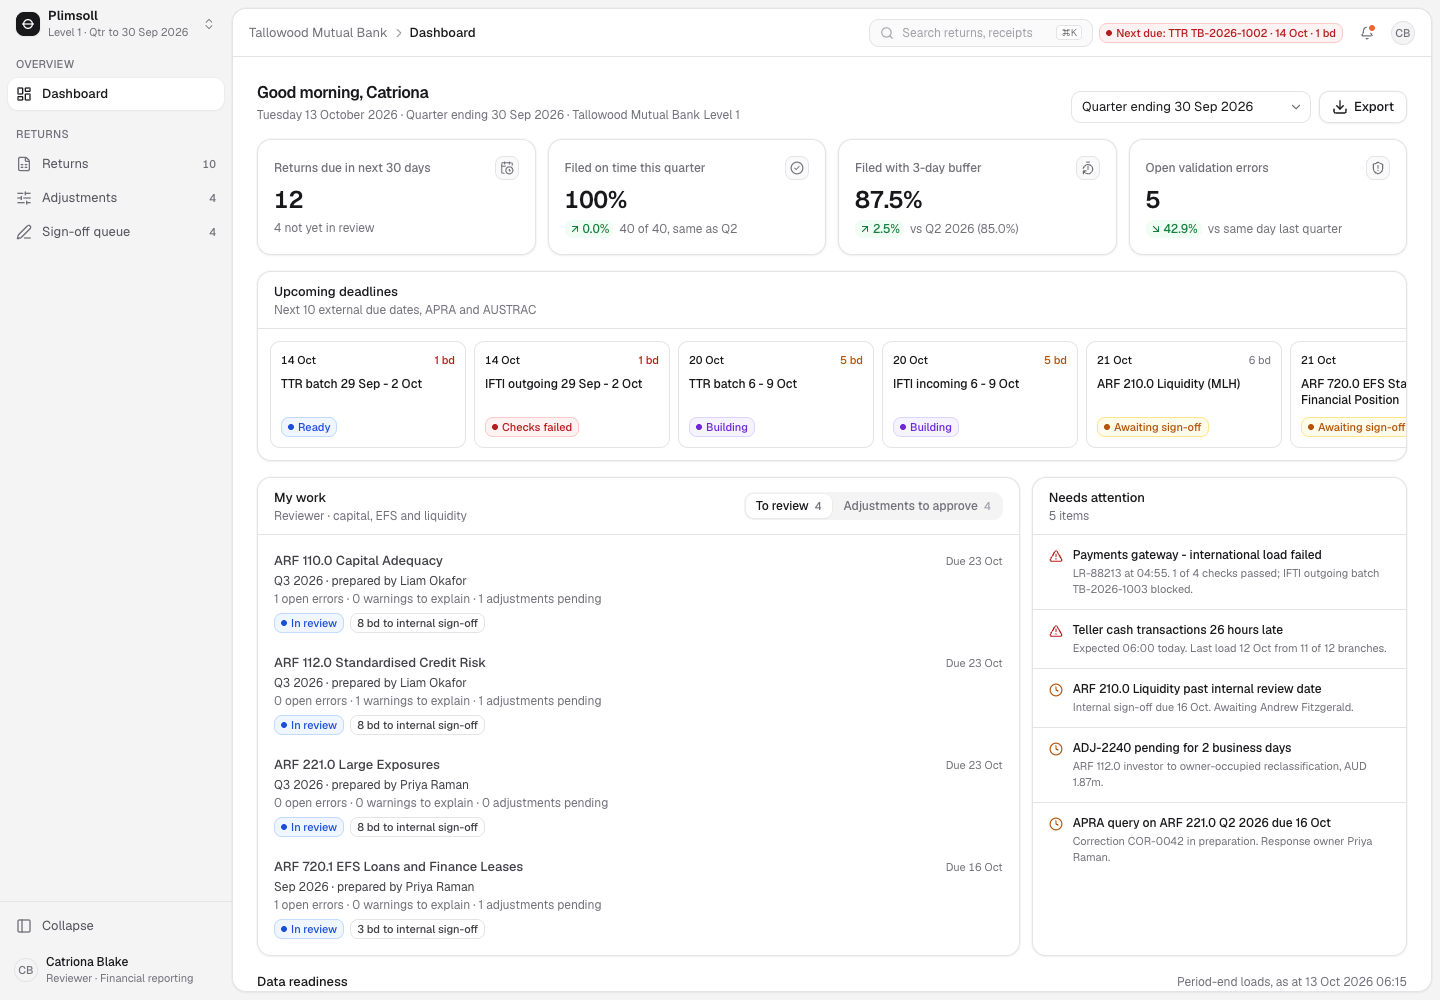Screen dimensions: 1440x1000
Task: Open the IFTI incoming 6 - 9 Oct card
Action: [x=980, y=394]
